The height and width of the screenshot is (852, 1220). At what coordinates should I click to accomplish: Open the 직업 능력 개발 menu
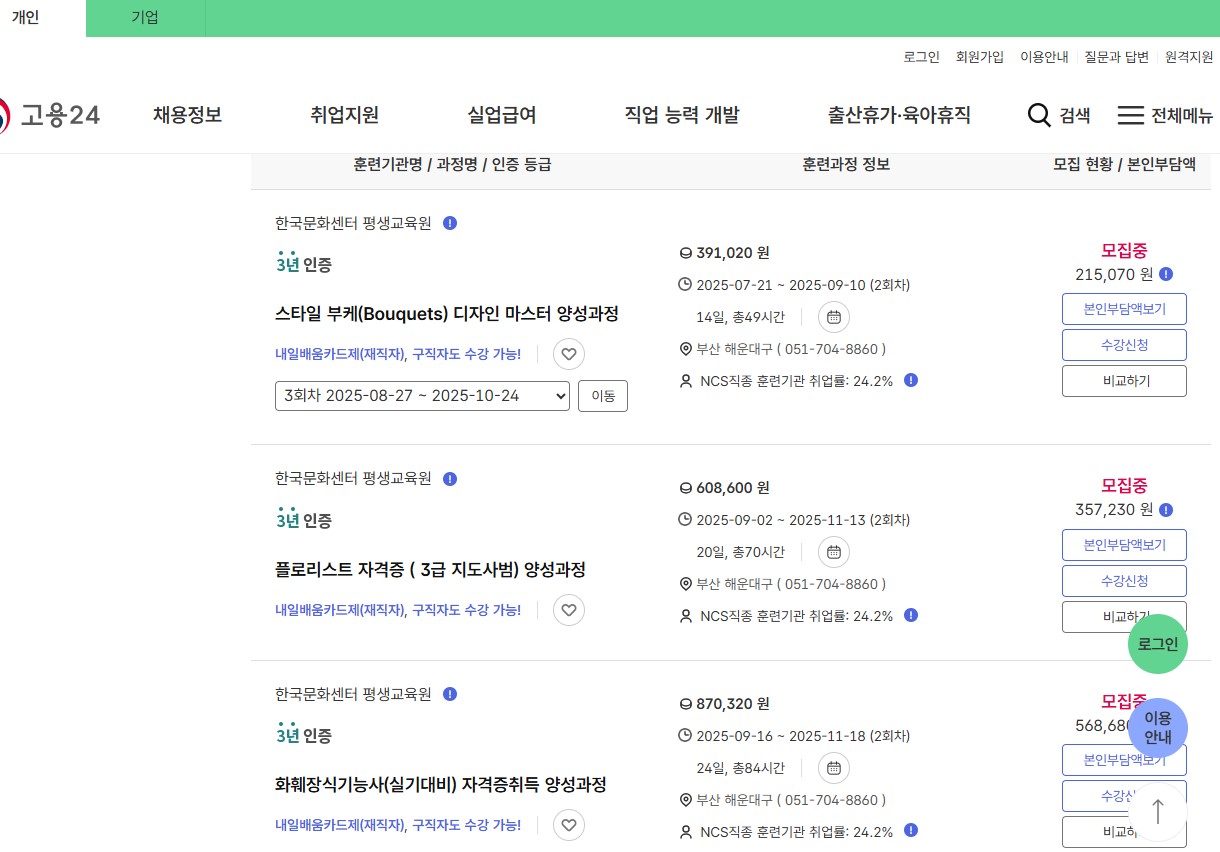click(x=681, y=115)
